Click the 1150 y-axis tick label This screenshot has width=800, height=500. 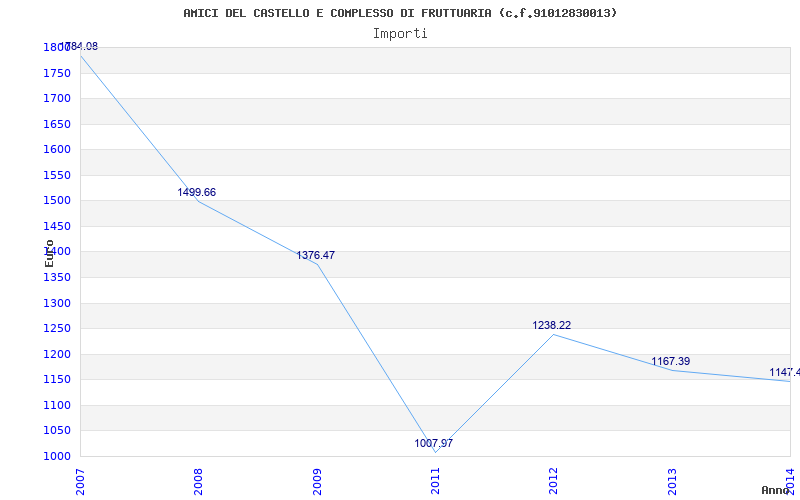pyautogui.click(x=57, y=380)
